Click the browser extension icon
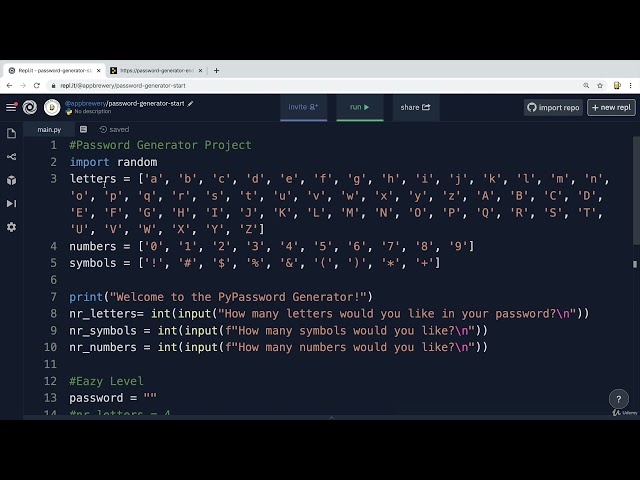The height and width of the screenshot is (480, 640). (x=617, y=86)
